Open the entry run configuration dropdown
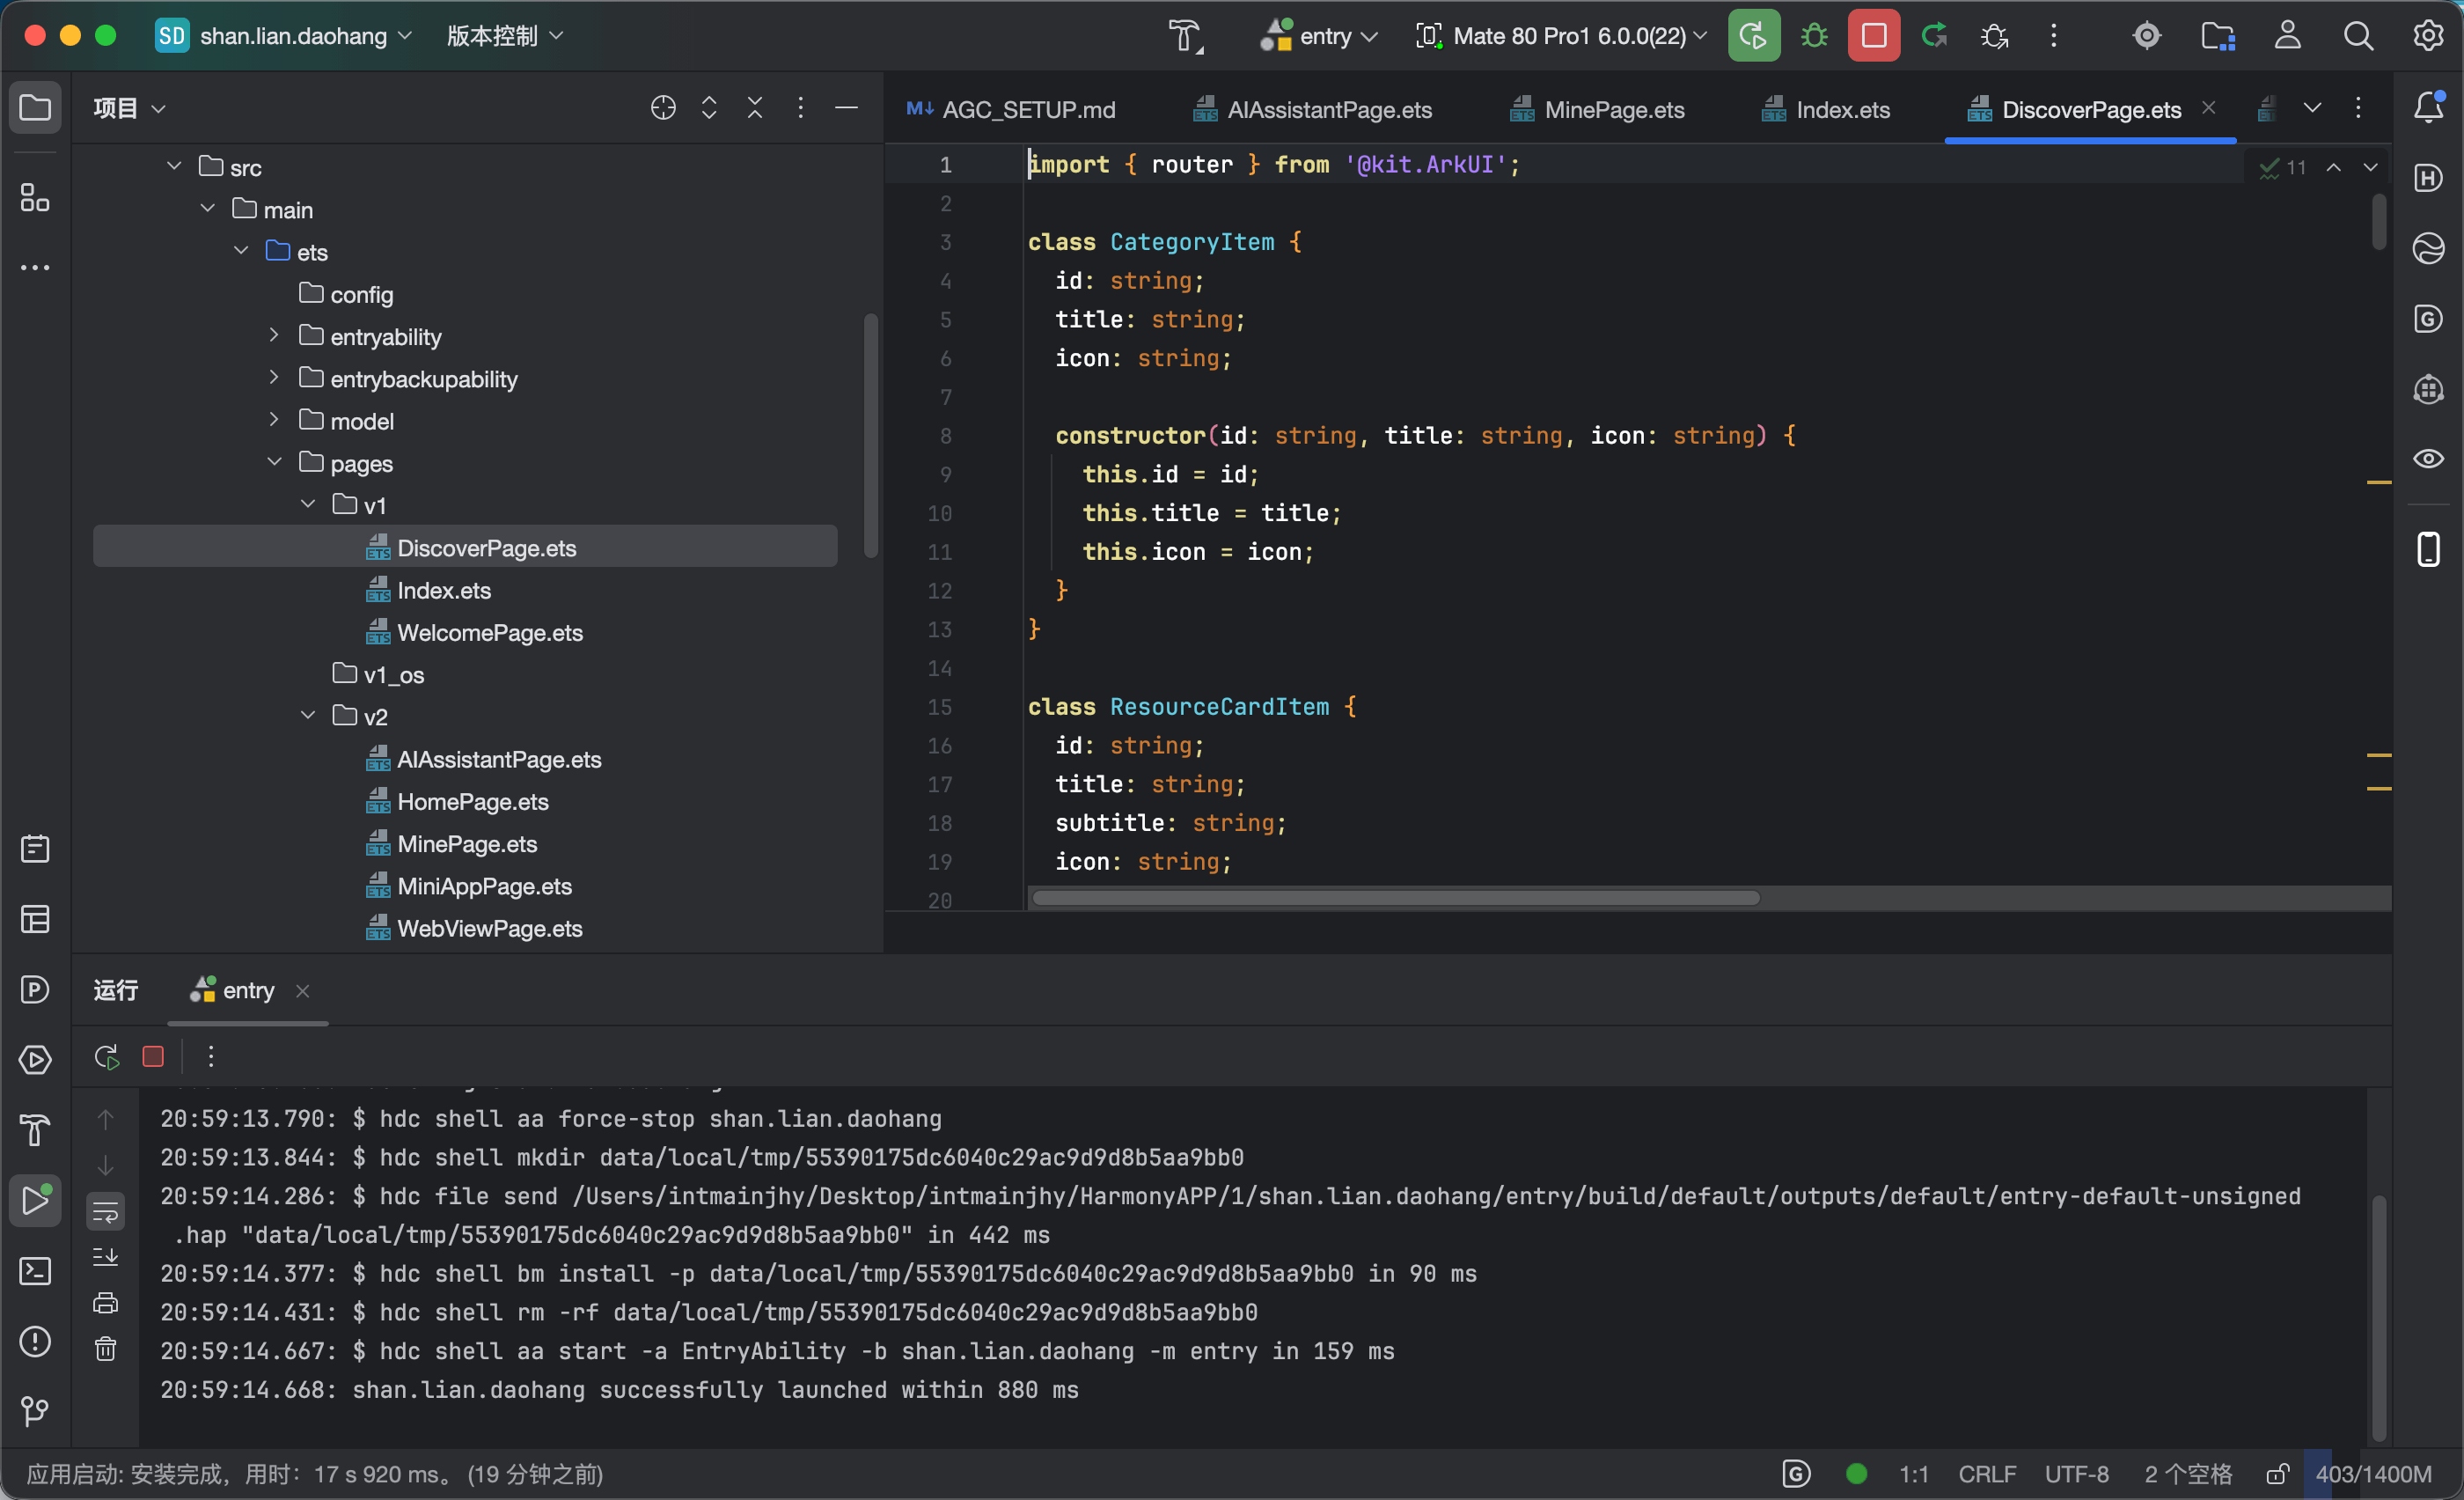This screenshot has width=2464, height=1500. (1320, 36)
